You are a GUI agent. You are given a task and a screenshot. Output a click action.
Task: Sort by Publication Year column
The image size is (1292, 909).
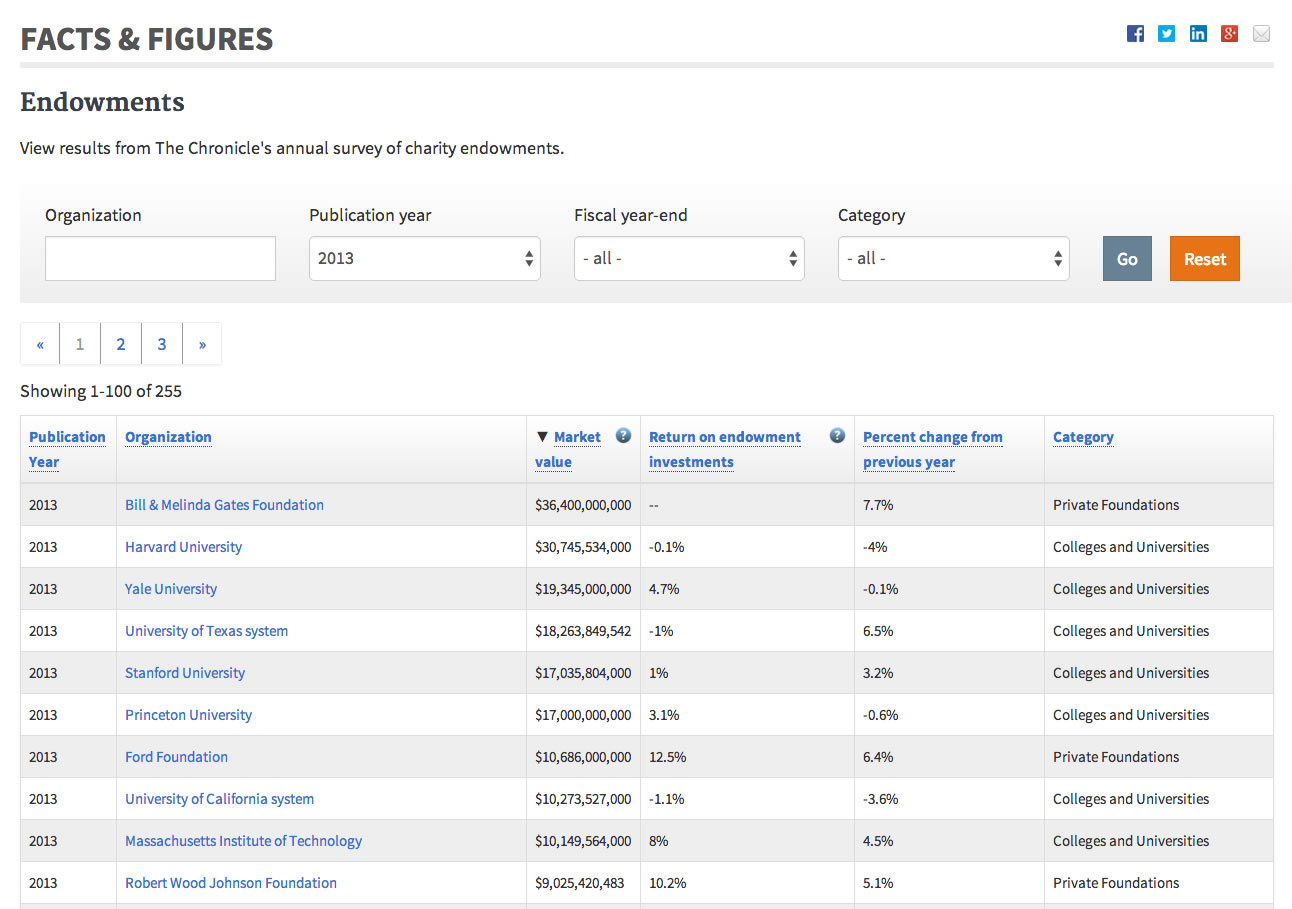[67, 449]
